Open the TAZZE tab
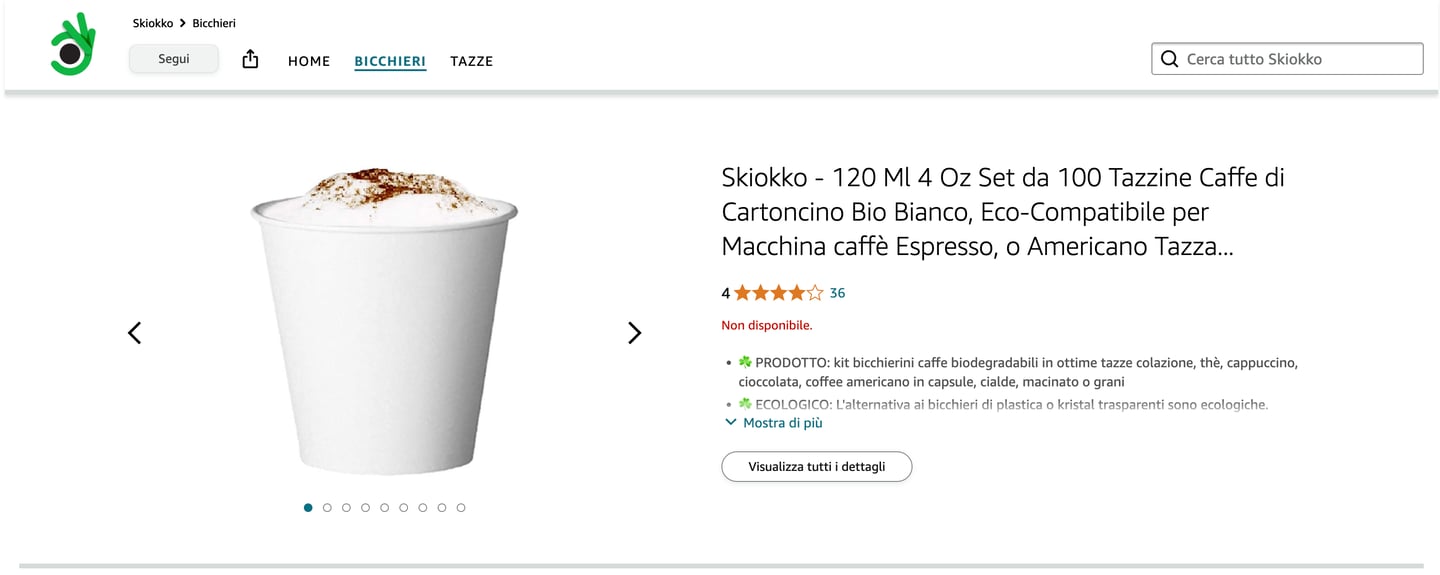Image resolution: width=1440 pixels, height=575 pixels. click(x=471, y=61)
